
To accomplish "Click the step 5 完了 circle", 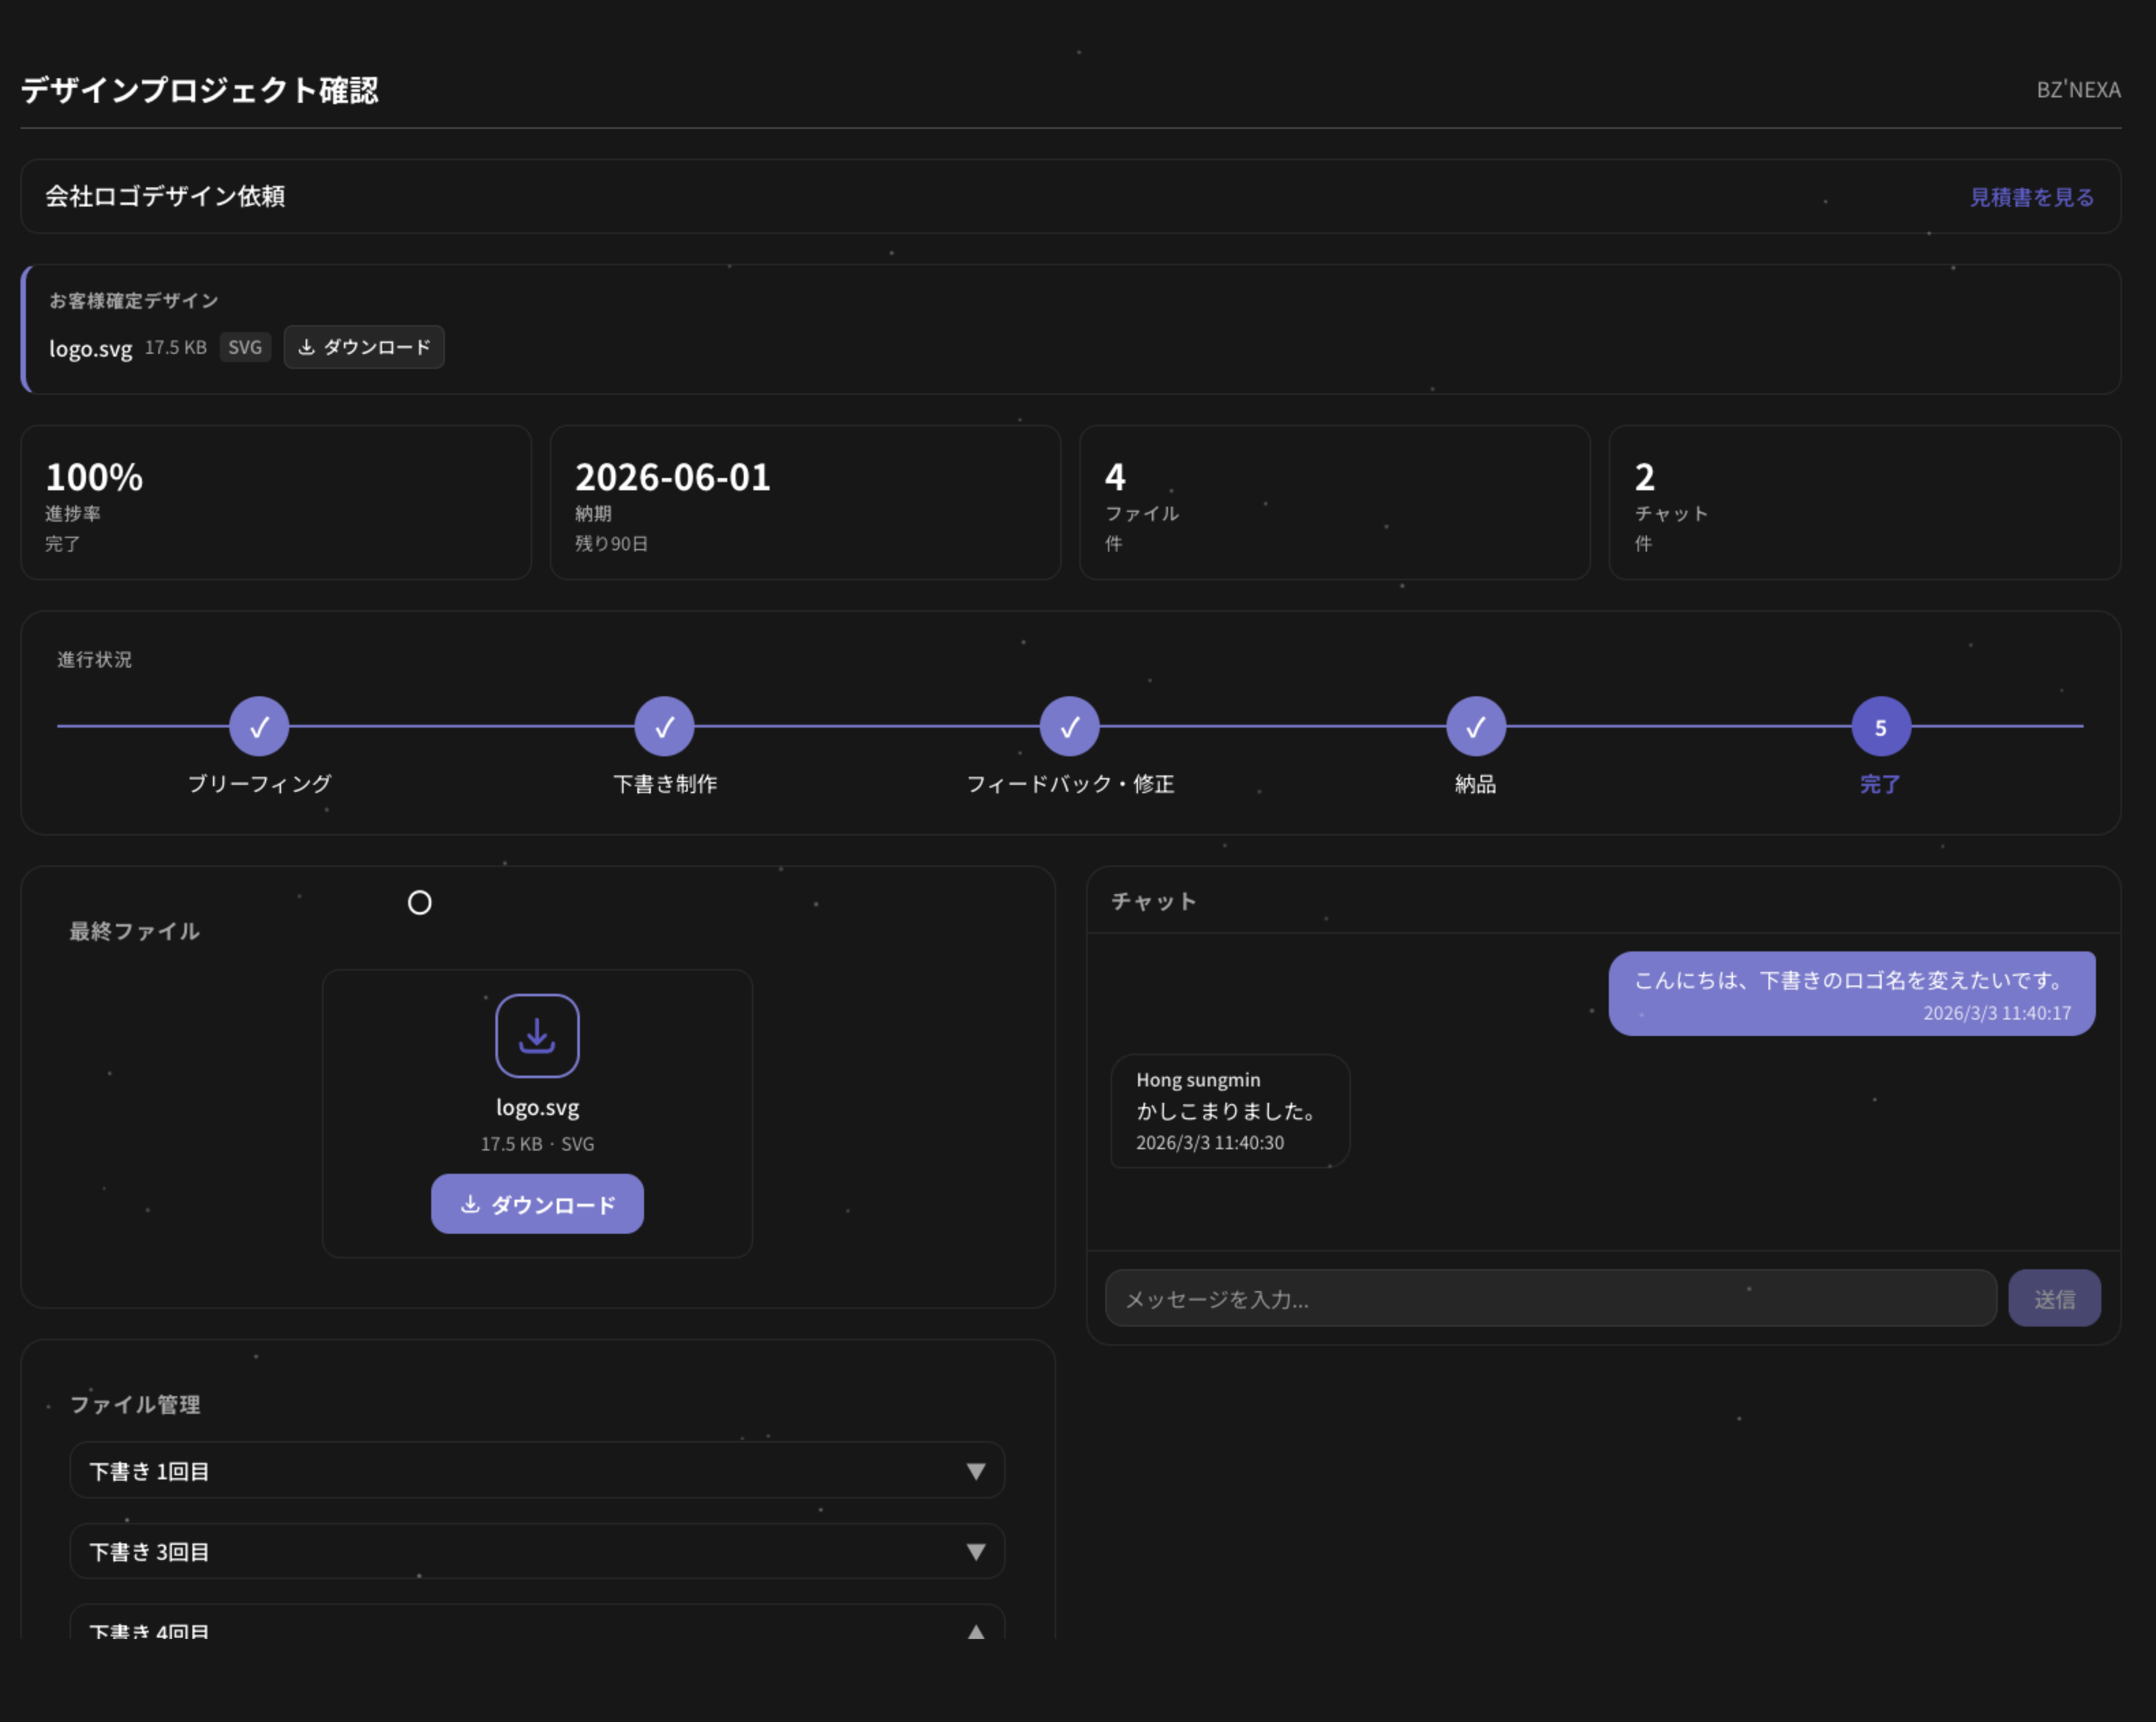I will coord(1880,727).
